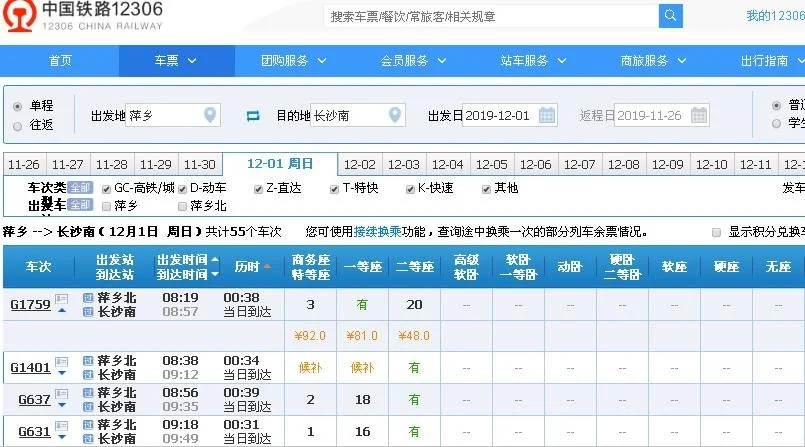Switch to the 12-11 date tab
805x447 pixels.
click(756, 165)
